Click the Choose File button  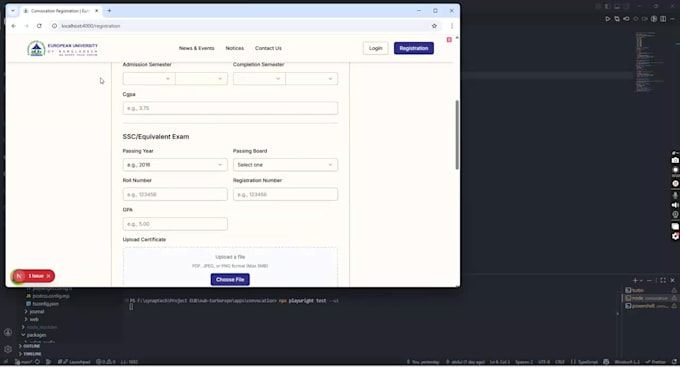pyautogui.click(x=230, y=279)
